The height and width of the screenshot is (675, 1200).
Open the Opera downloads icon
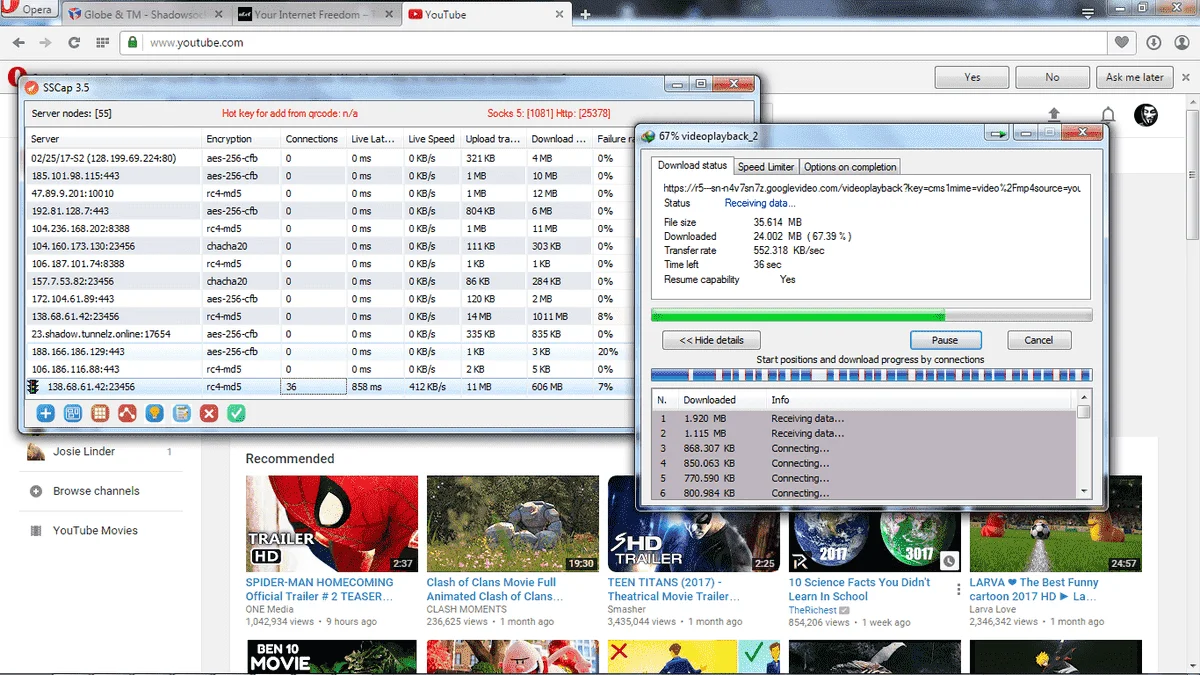point(1153,43)
